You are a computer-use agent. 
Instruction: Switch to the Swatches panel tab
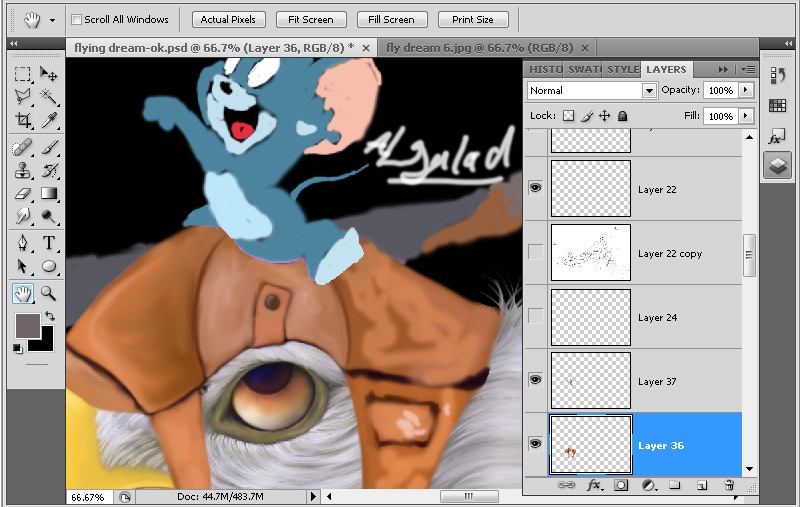[585, 69]
